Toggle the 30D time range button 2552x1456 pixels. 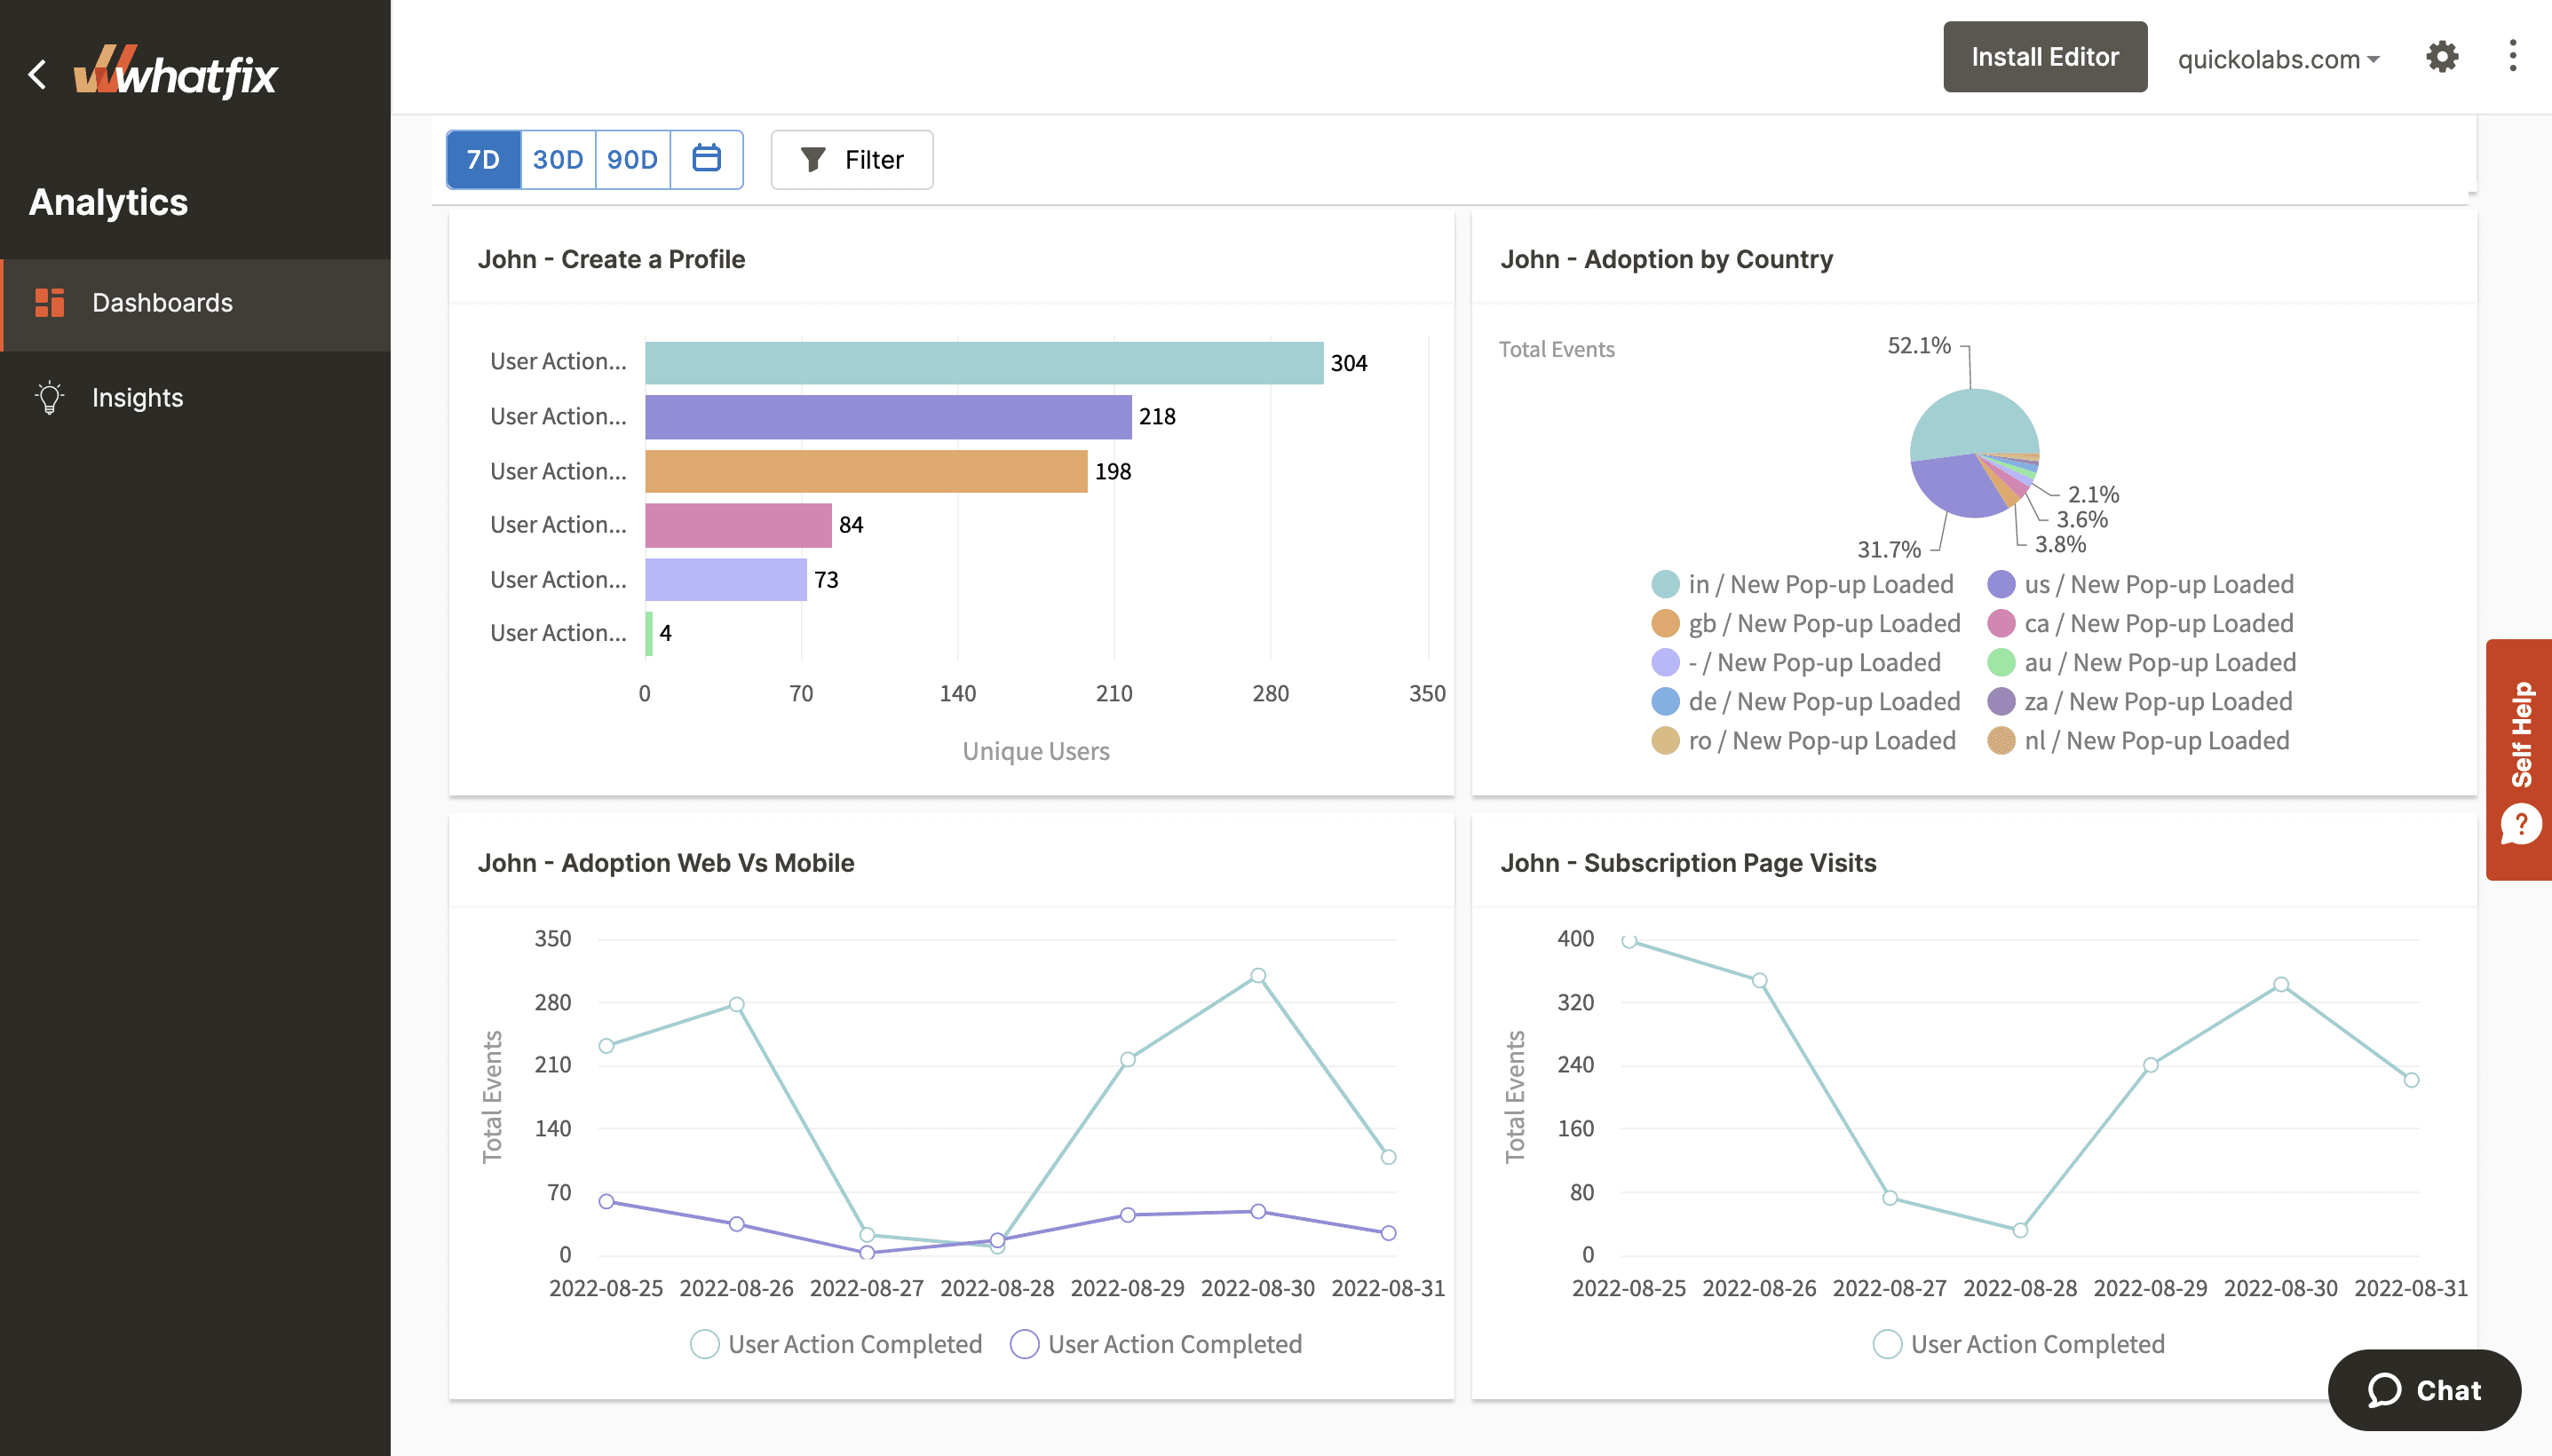[558, 160]
